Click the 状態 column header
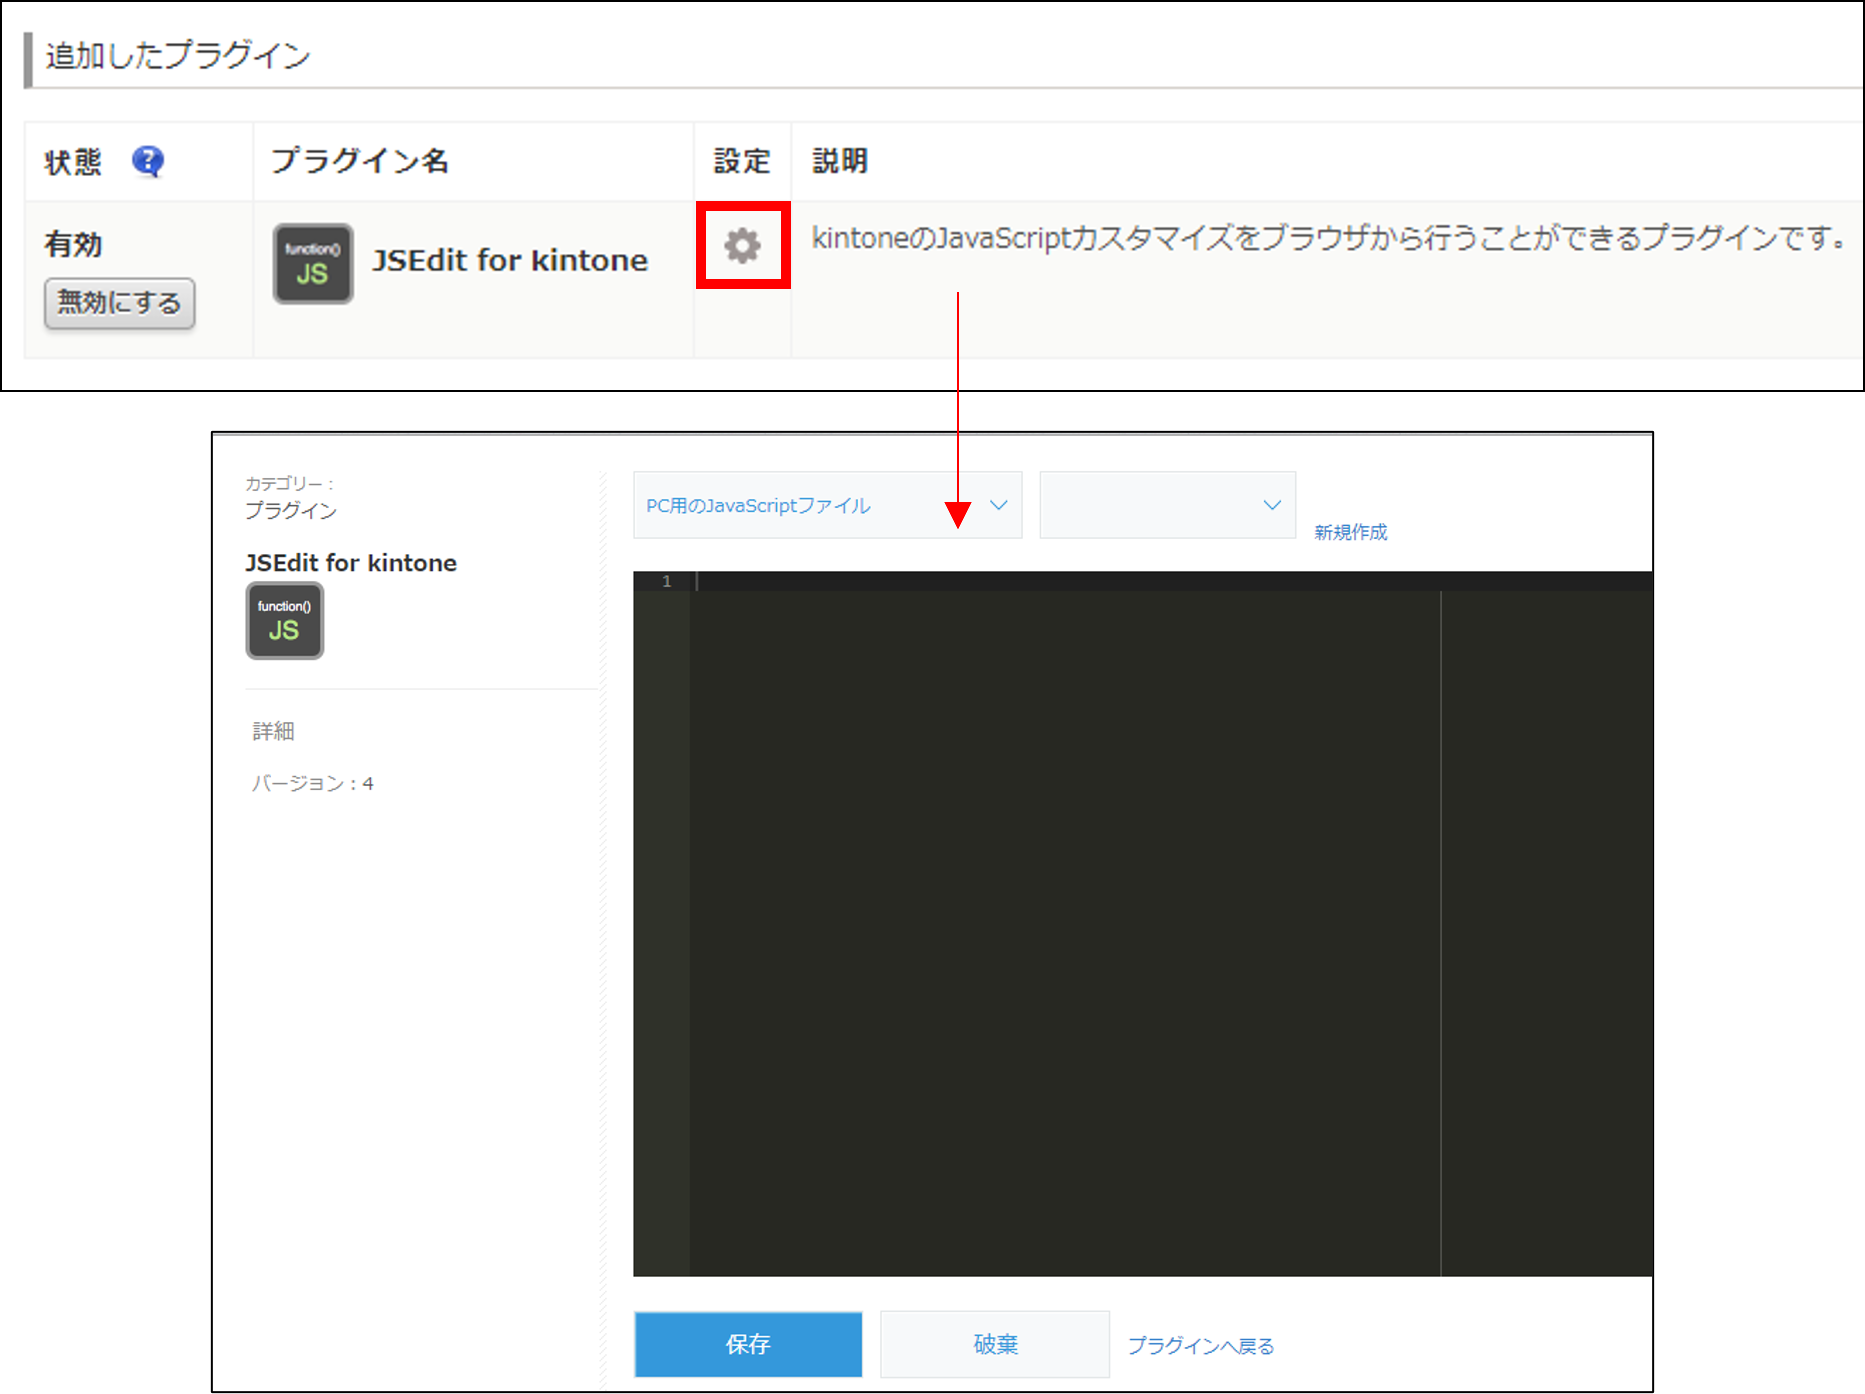Viewport: 1865px width, 1394px height. tap(73, 161)
